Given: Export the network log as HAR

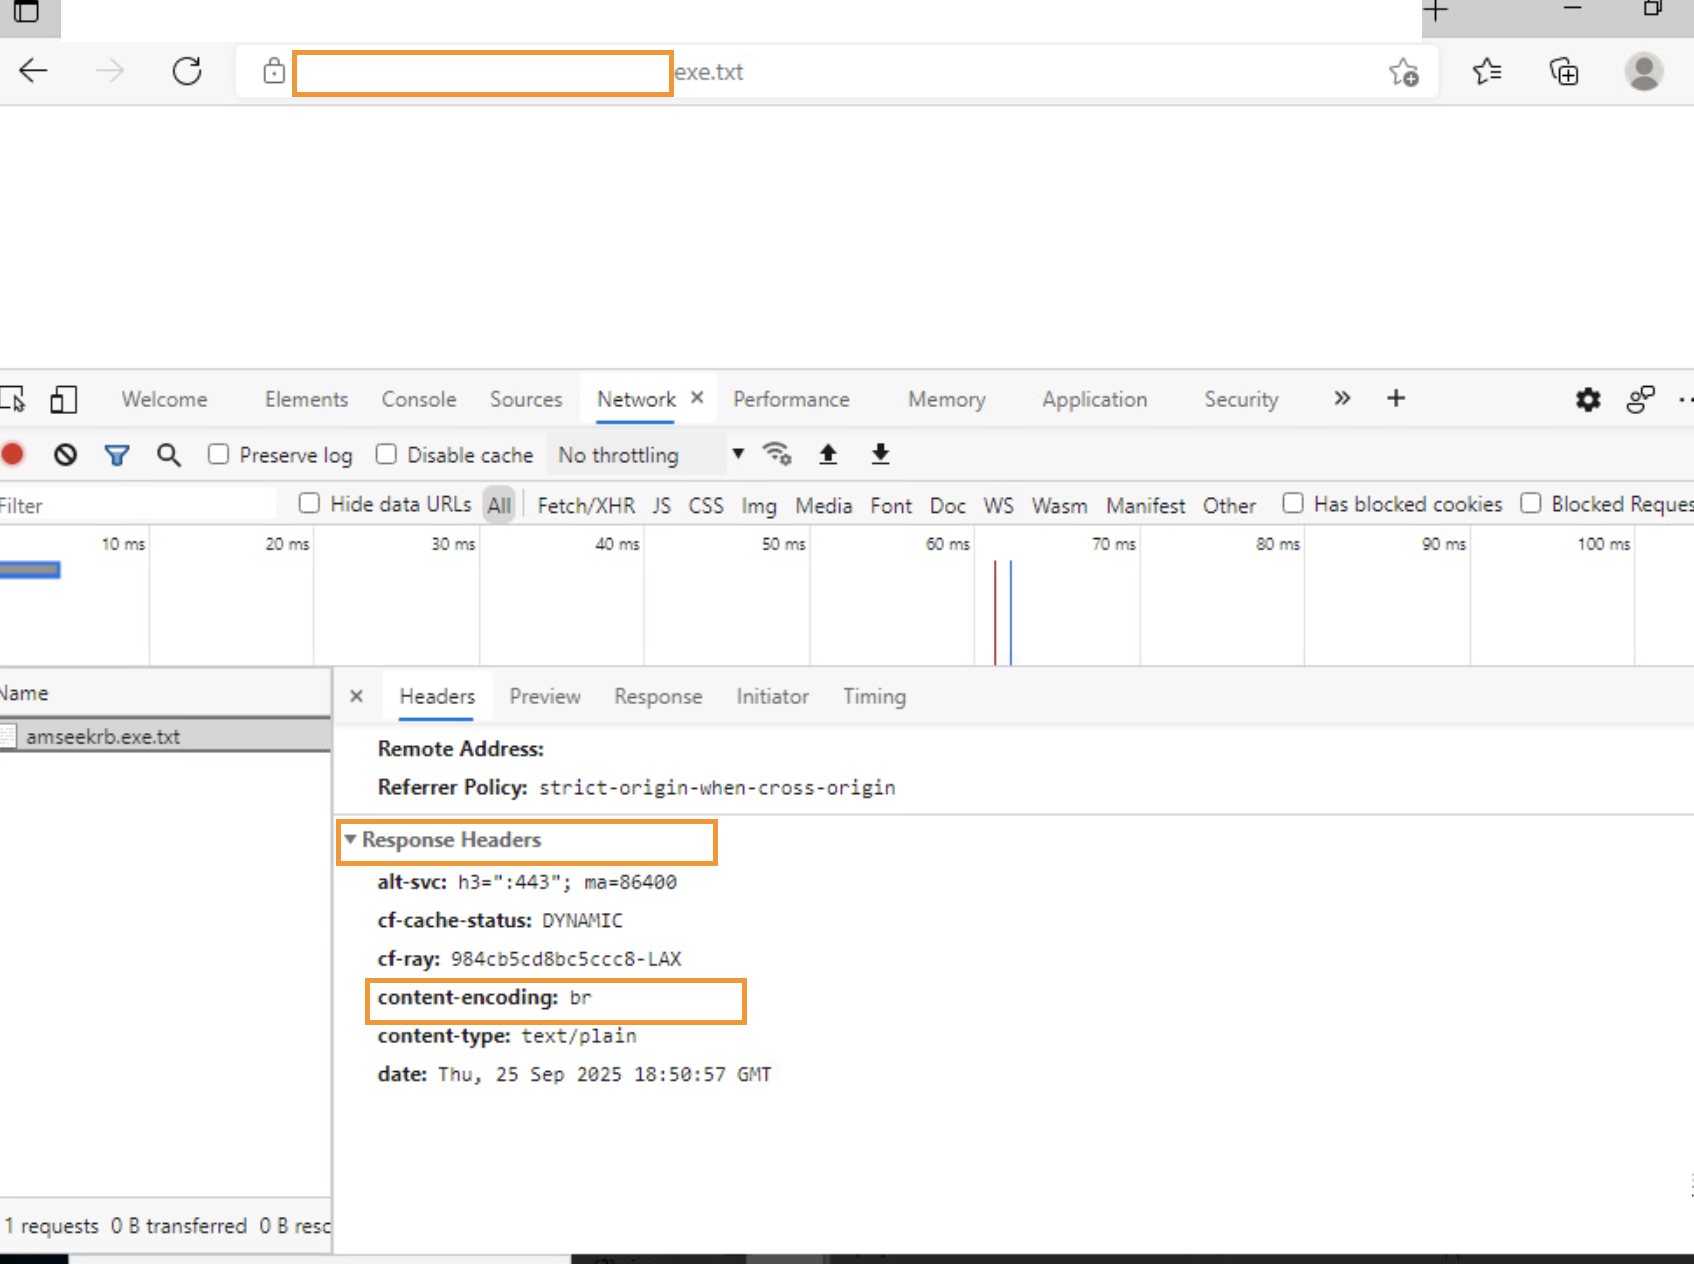Looking at the screenshot, I should [880, 454].
